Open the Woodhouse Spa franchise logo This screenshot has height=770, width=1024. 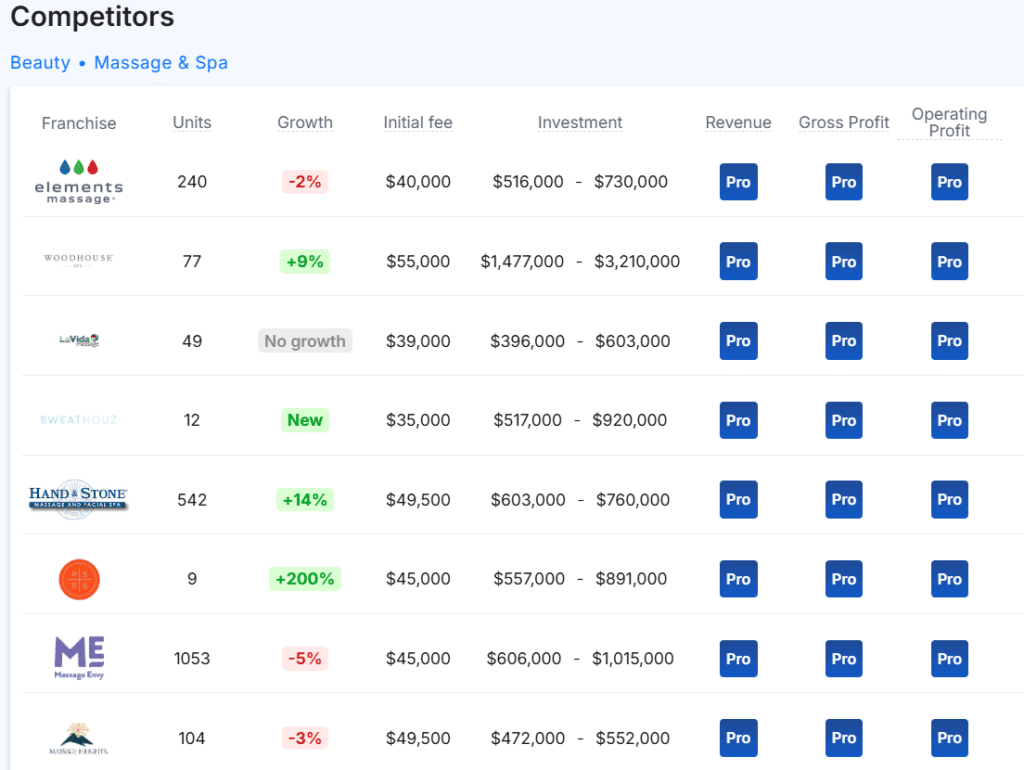(x=78, y=260)
